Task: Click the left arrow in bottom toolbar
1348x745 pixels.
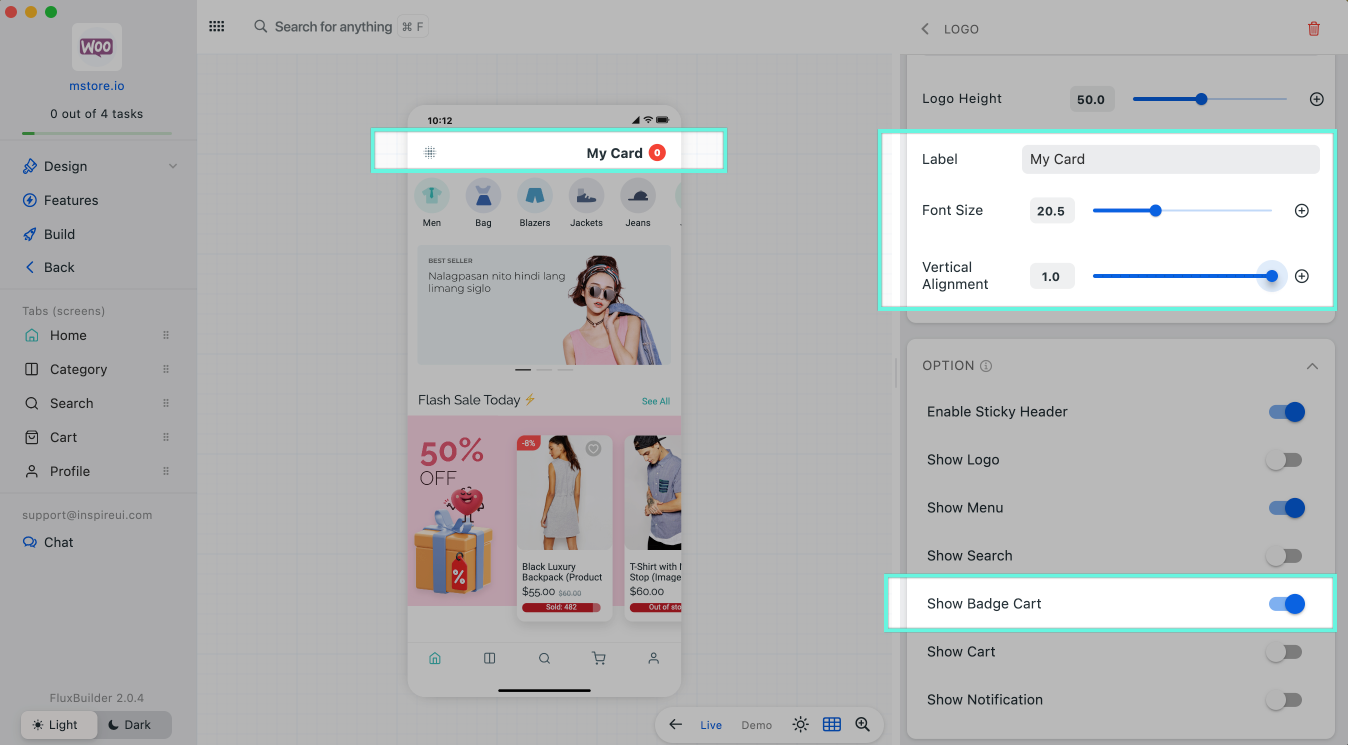Action: 676,725
